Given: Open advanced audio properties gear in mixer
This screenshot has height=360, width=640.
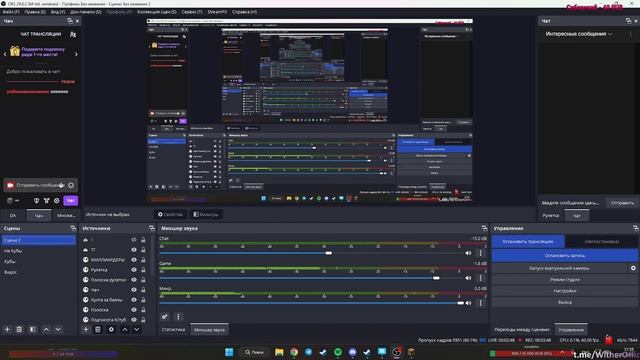Looking at the screenshot, I should tap(164, 316).
